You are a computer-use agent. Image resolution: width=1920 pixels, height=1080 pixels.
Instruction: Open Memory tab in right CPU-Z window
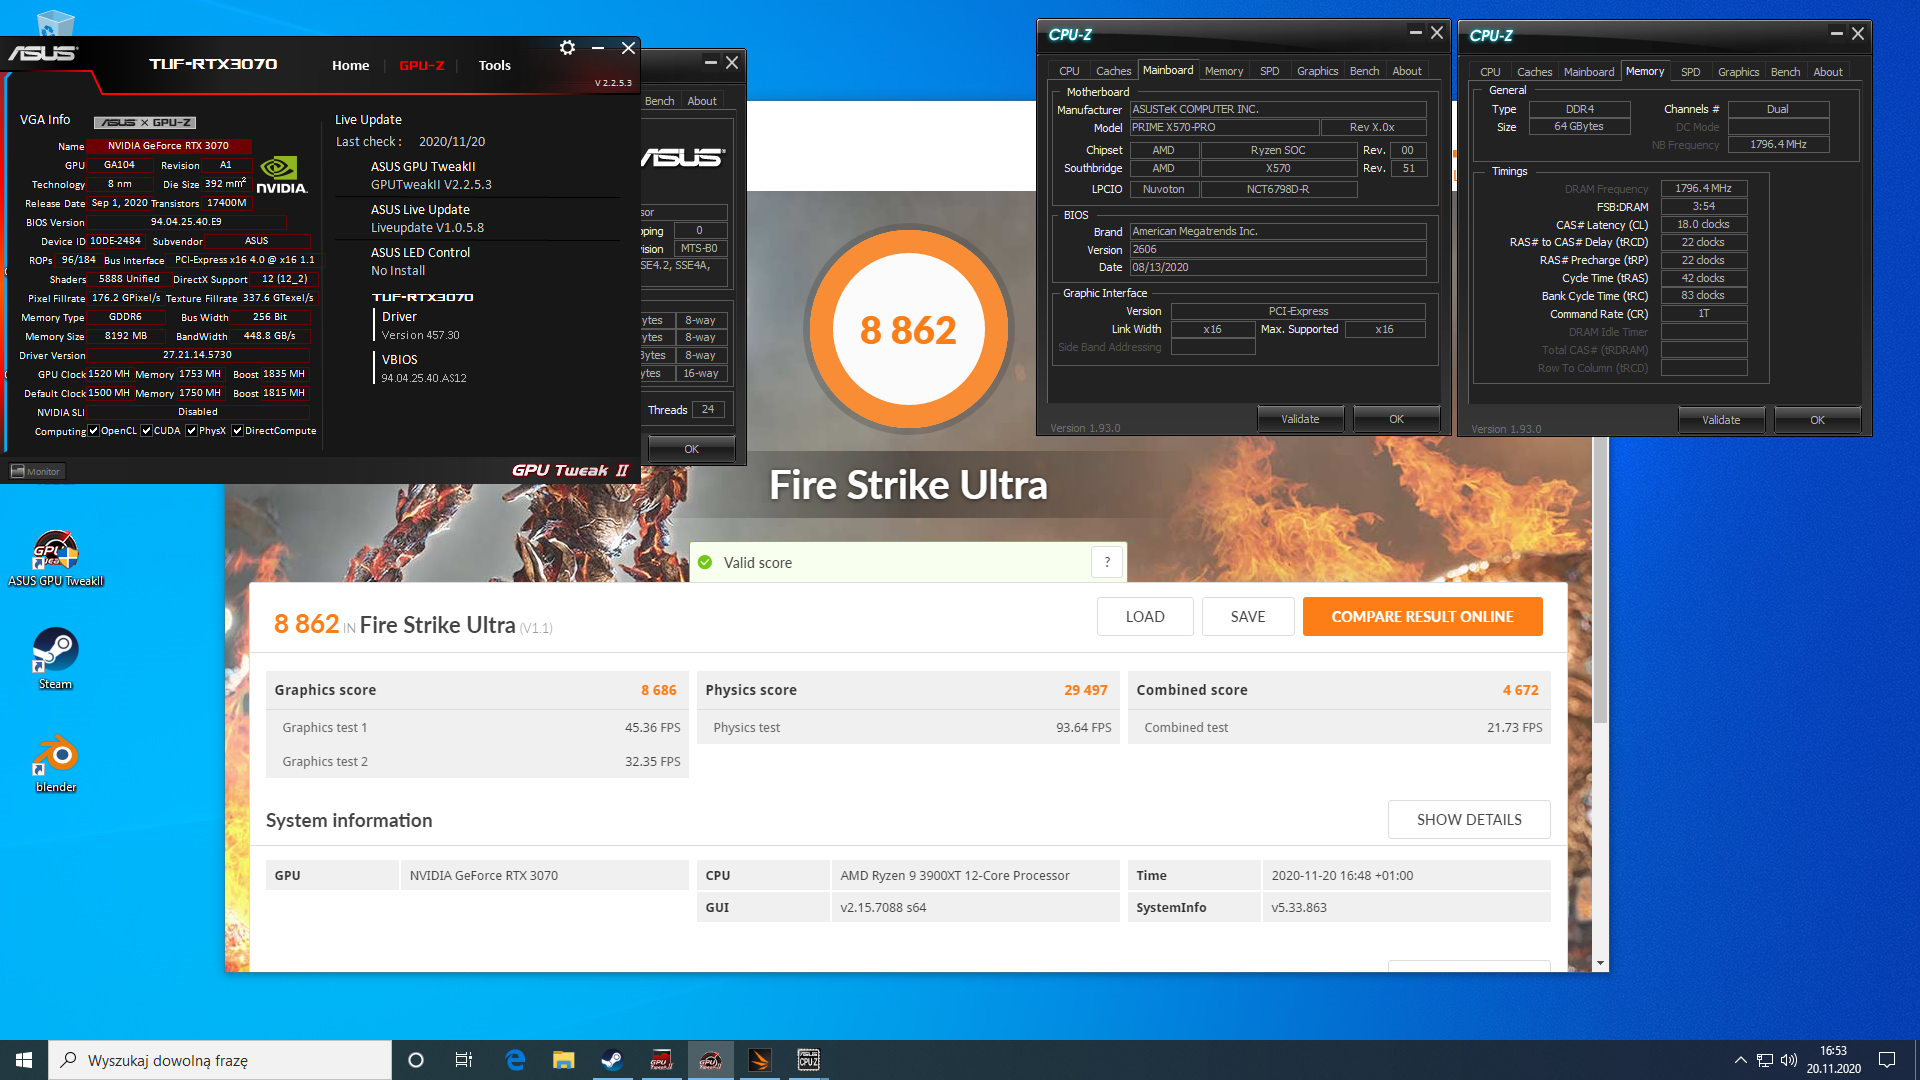pos(1645,71)
